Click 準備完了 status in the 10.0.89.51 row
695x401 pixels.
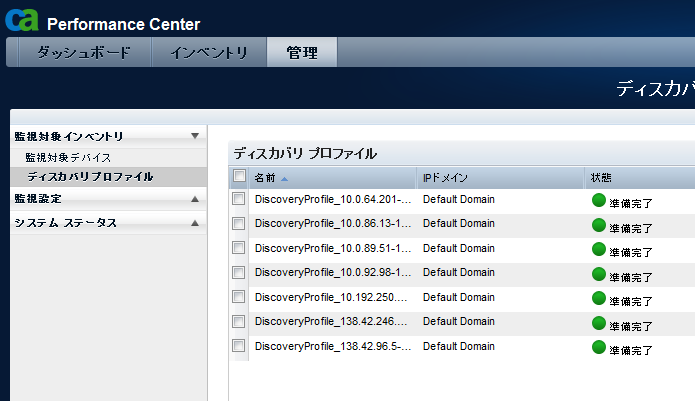[631, 253]
